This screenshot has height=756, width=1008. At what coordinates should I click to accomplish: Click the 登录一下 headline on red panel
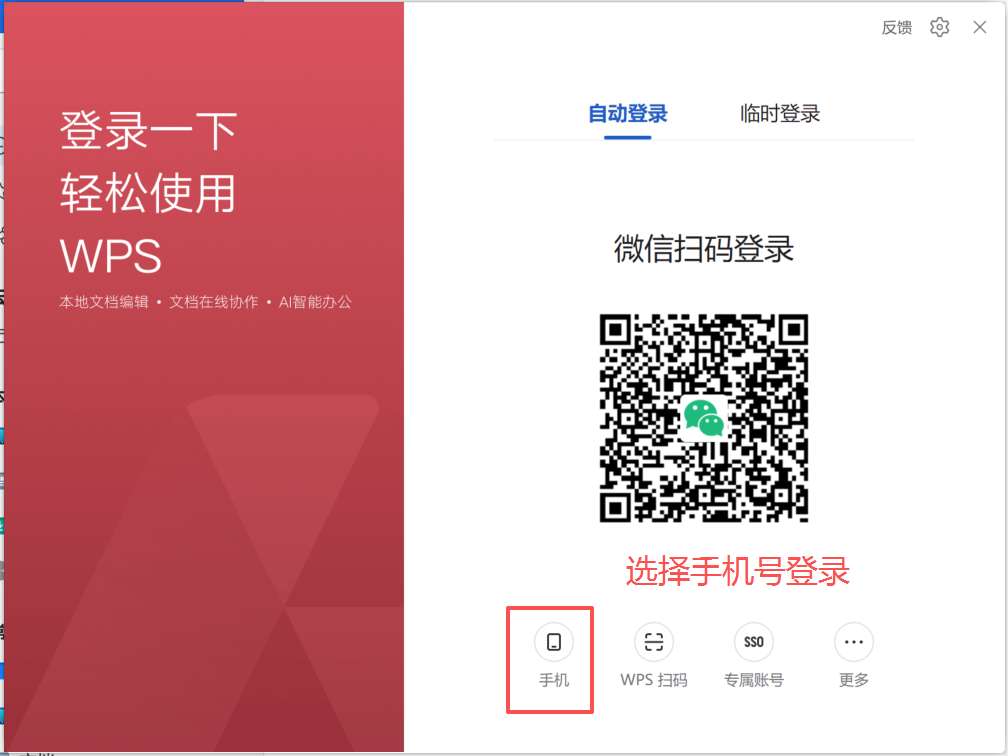tap(149, 131)
